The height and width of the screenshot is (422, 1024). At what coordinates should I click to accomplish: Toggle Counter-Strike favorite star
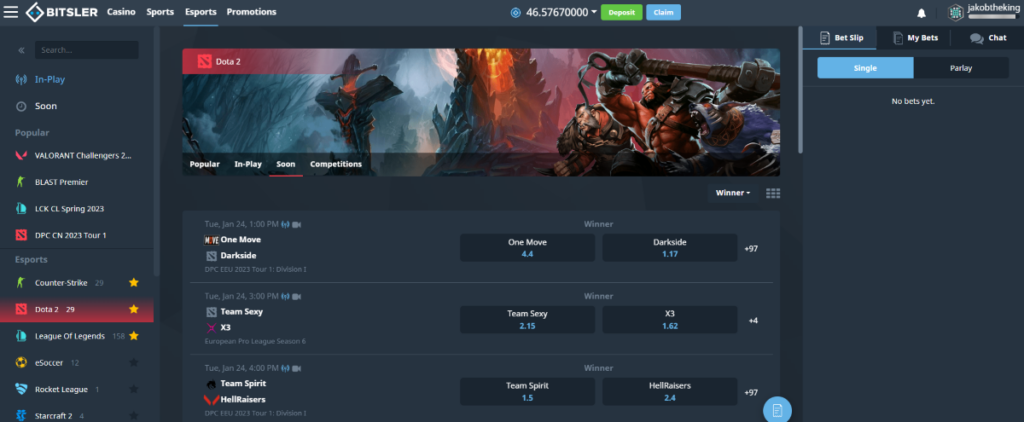(134, 283)
